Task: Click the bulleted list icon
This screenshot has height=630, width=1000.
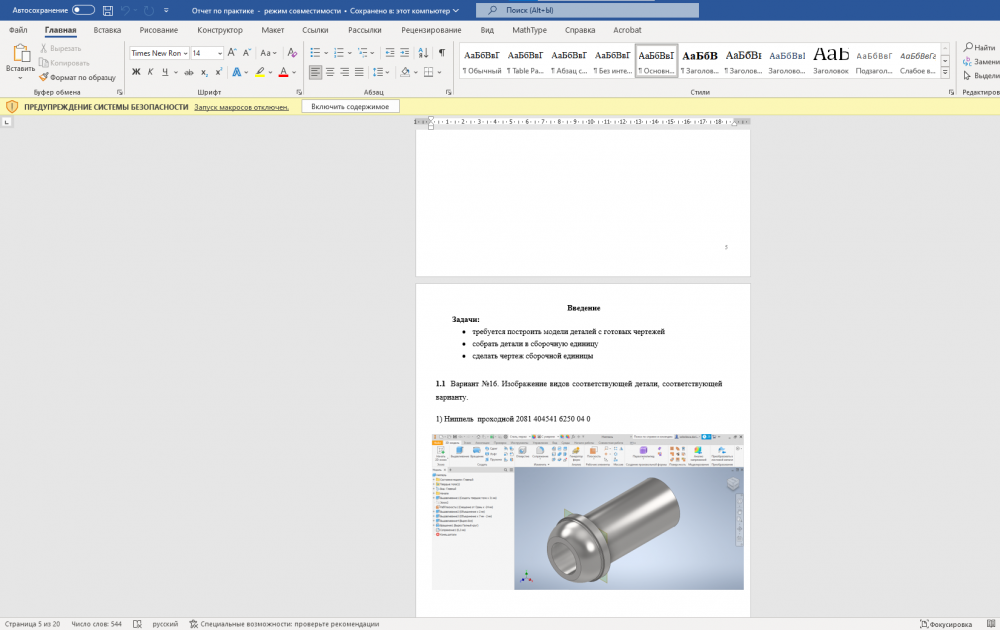Action: 315,53
